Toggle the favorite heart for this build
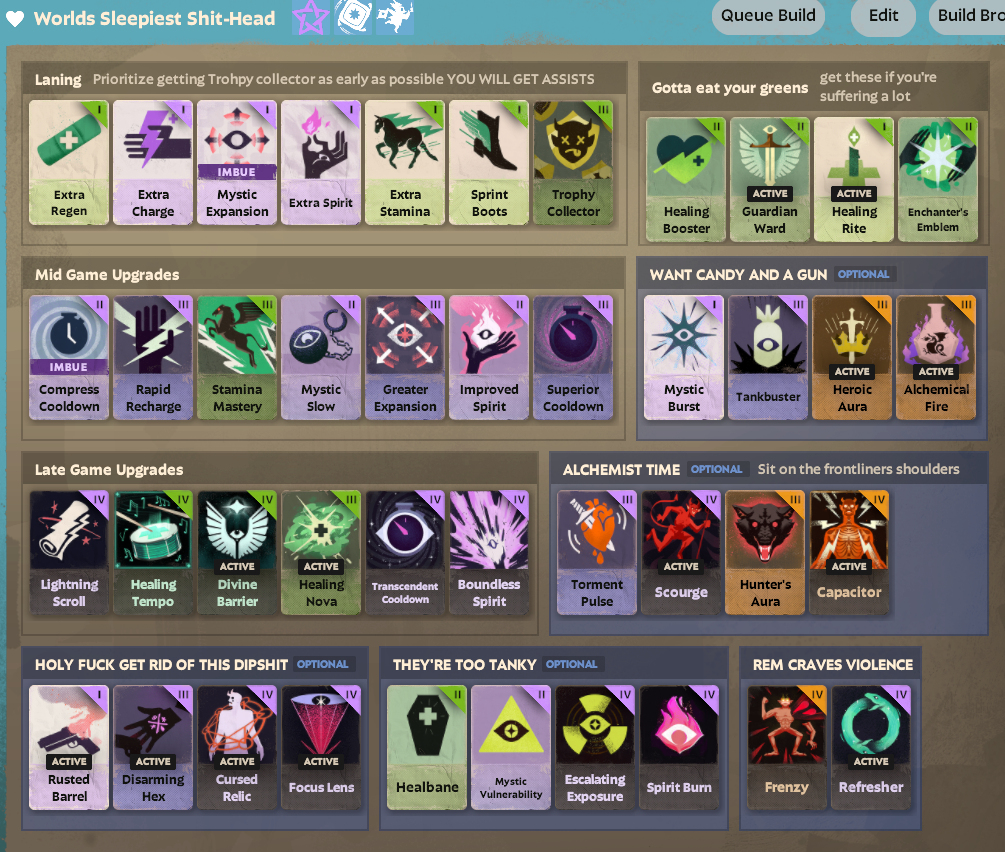The height and width of the screenshot is (852, 1005). pyautogui.click(x=15, y=19)
